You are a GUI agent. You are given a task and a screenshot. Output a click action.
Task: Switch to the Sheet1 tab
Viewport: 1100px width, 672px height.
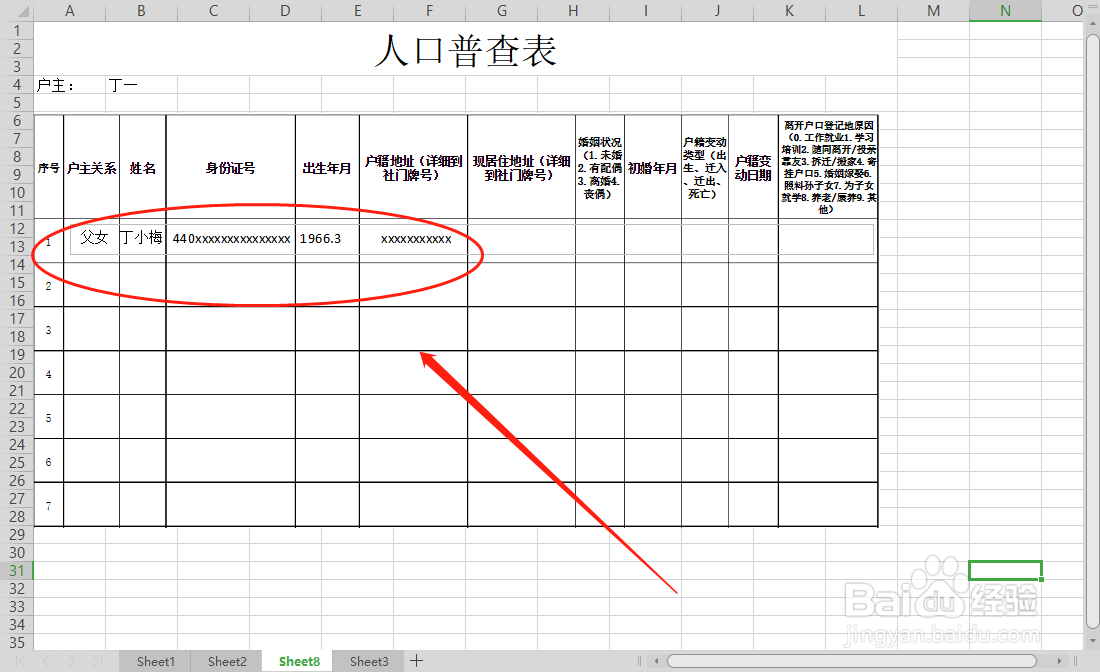(x=155, y=661)
